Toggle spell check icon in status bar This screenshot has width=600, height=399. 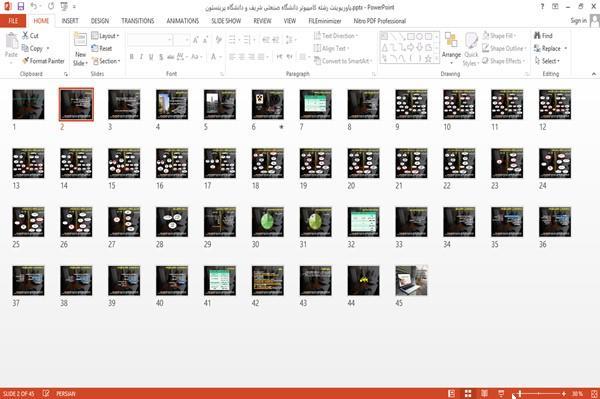point(46,393)
